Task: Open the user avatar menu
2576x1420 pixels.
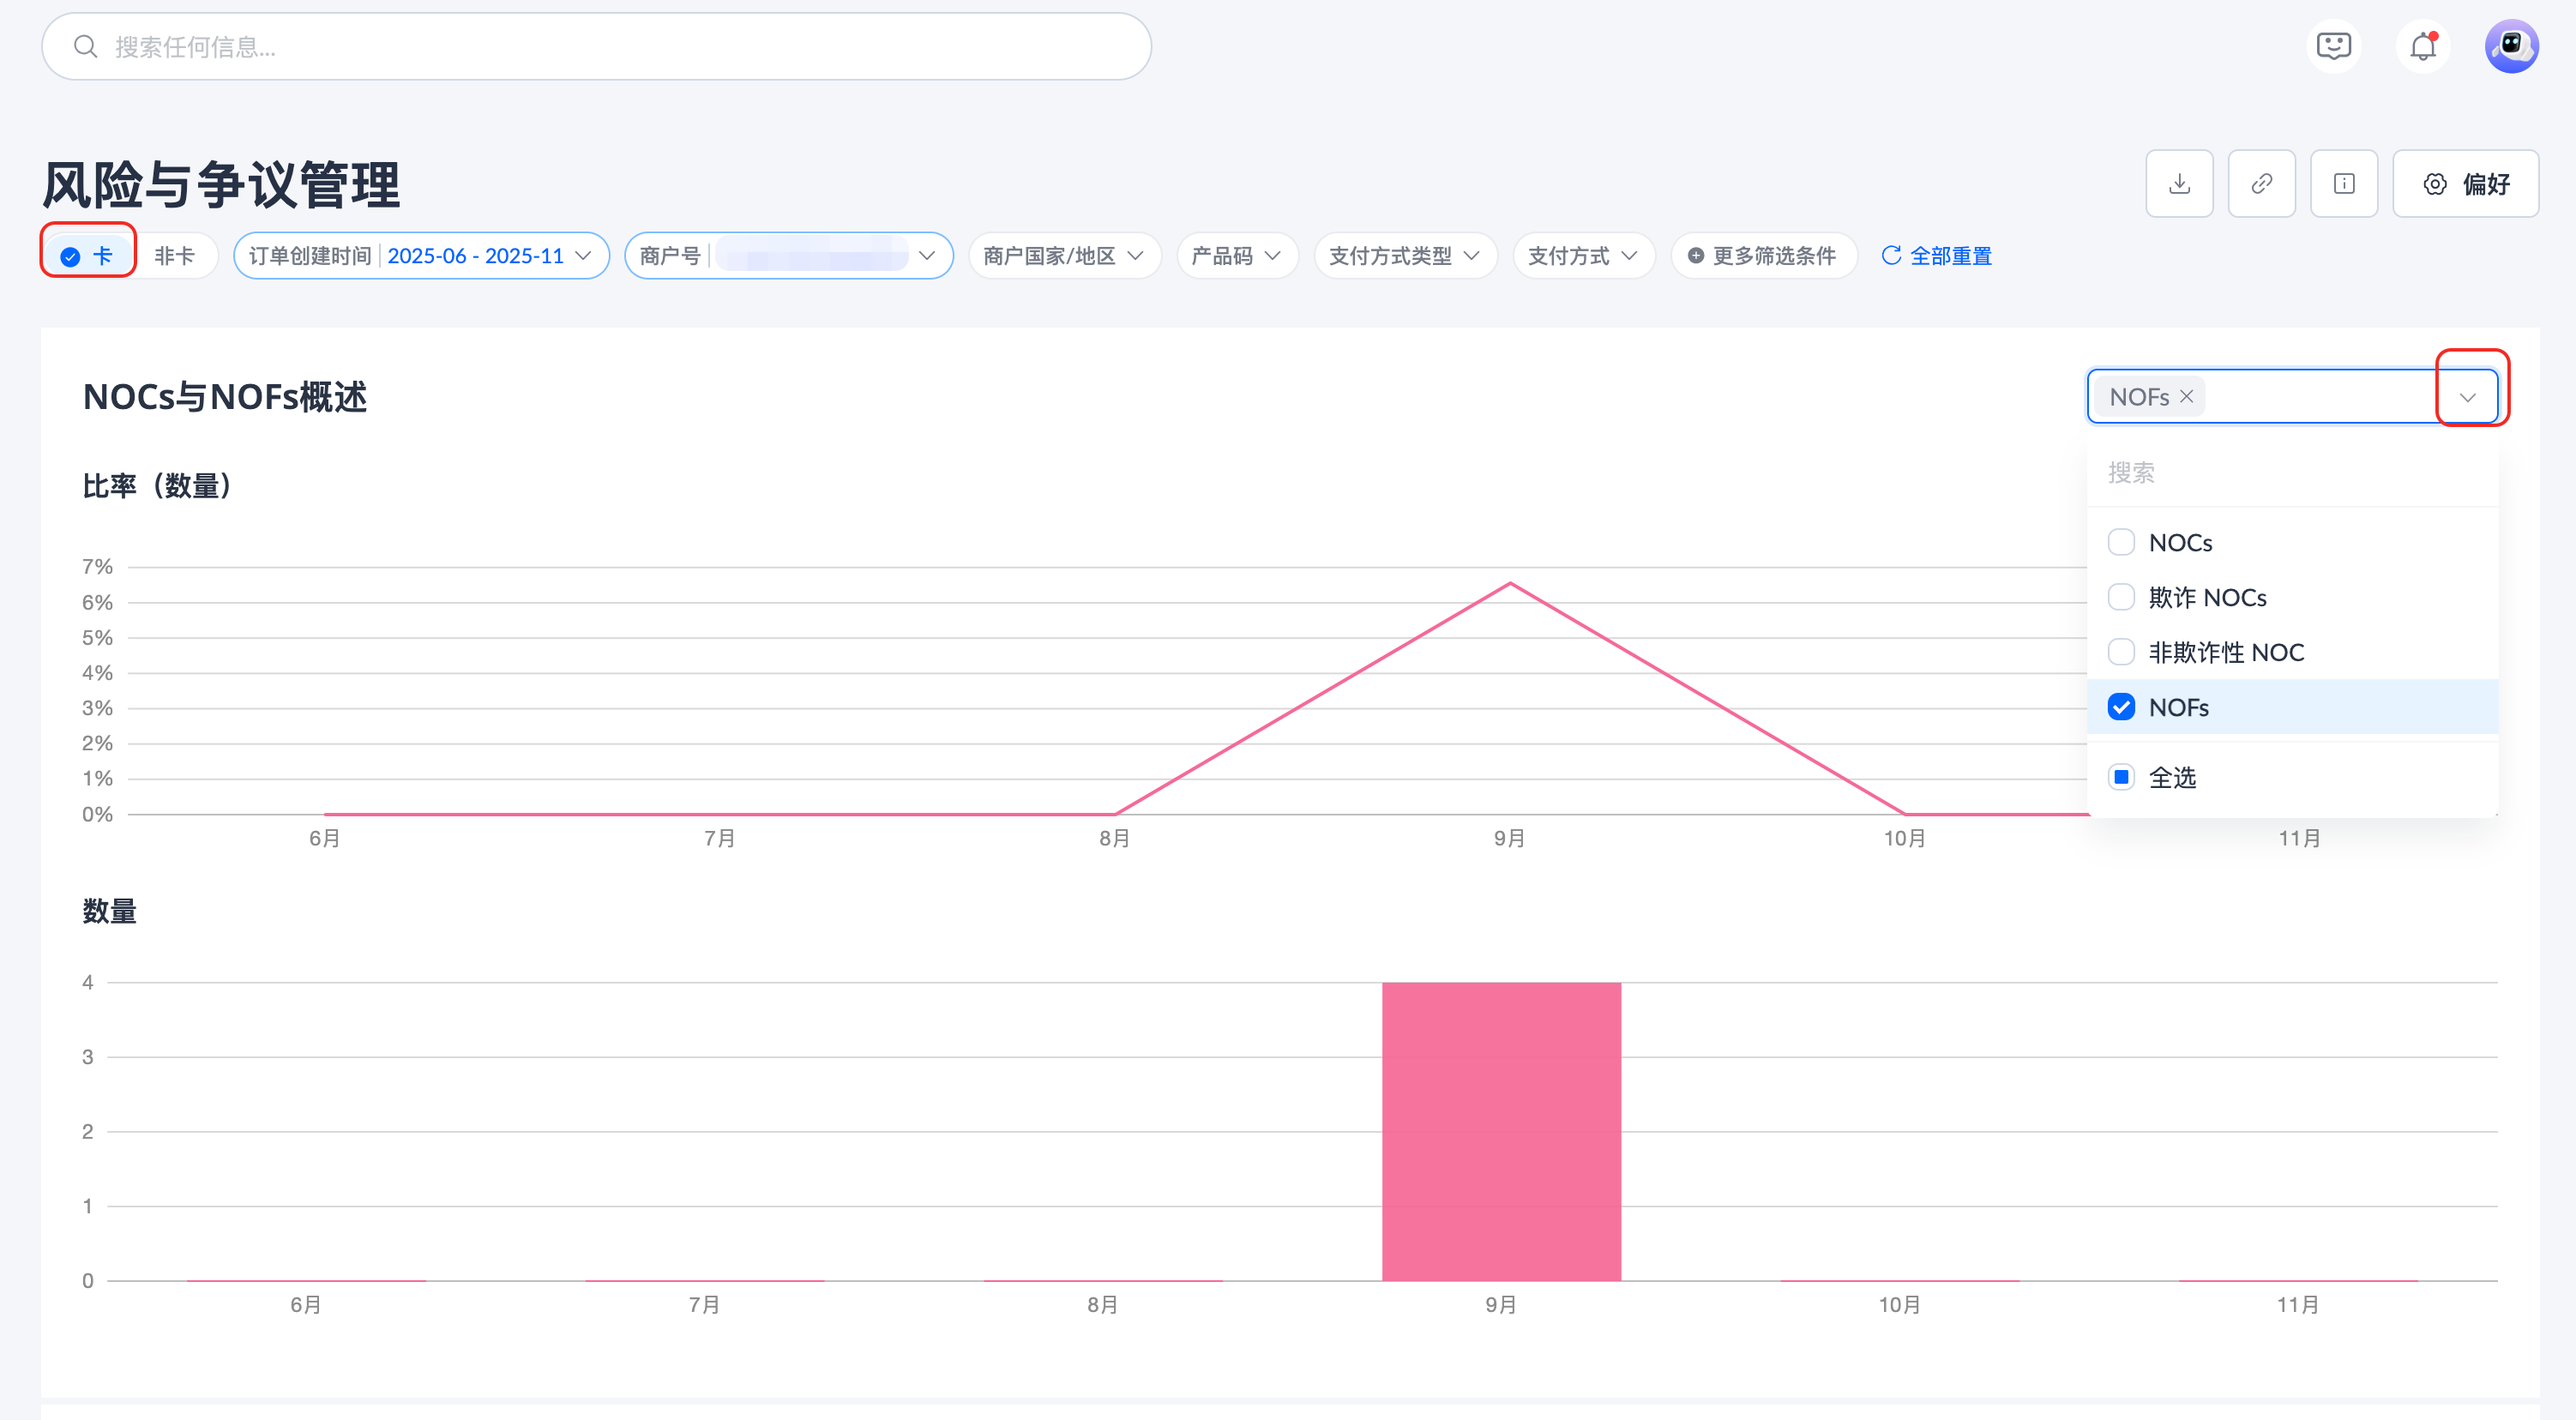Action: 2511,46
